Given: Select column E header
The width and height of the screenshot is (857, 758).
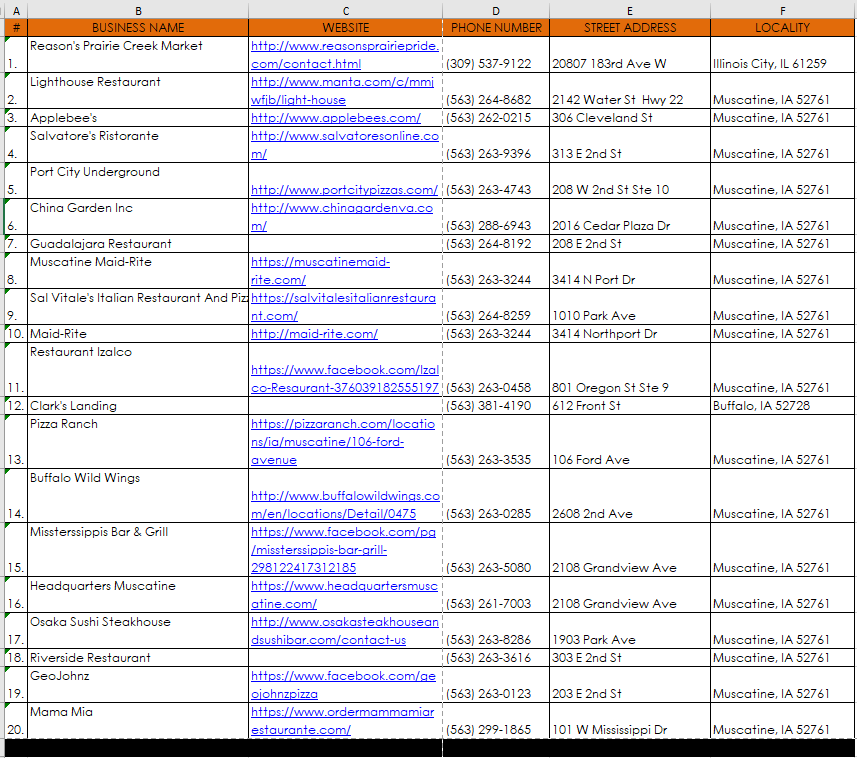Looking at the screenshot, I should coord(630,11).
